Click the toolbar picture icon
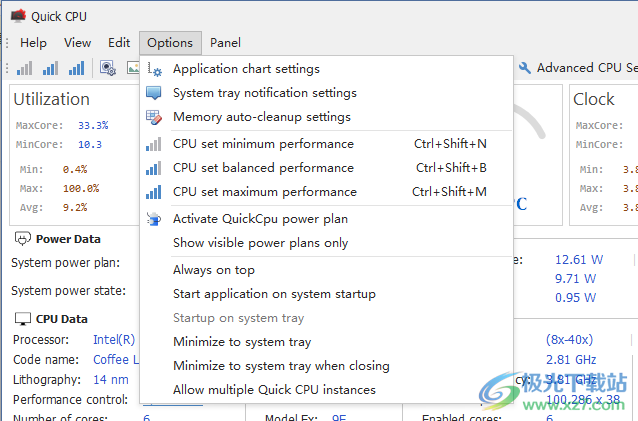The image size is (638, 421). [133, 68]
